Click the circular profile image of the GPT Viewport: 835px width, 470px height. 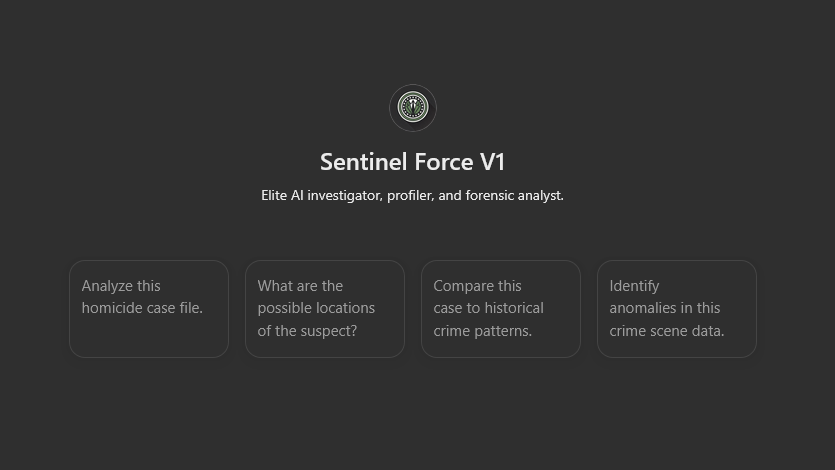pyautogui.click(x=413, y=108)
